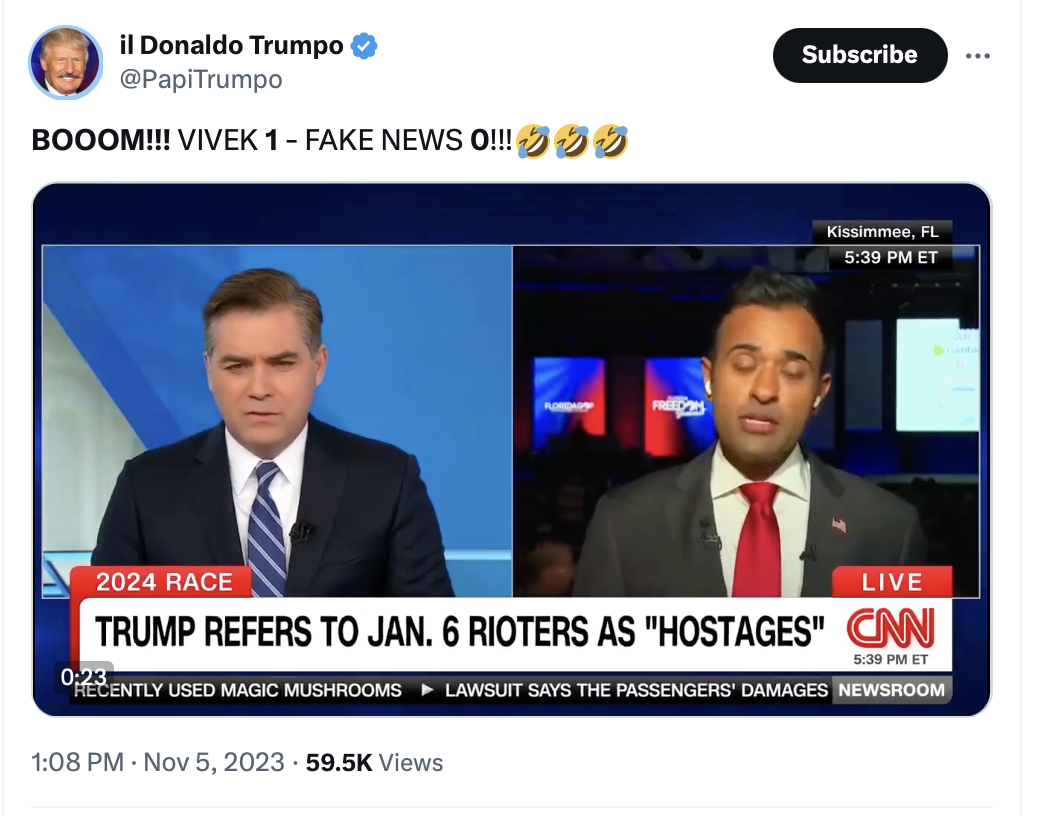This screenshot has width=1040, height=816.
Task: Click the TRUMP REFERS TO JAN. 6 headline banner
Action: coord(459,632)
